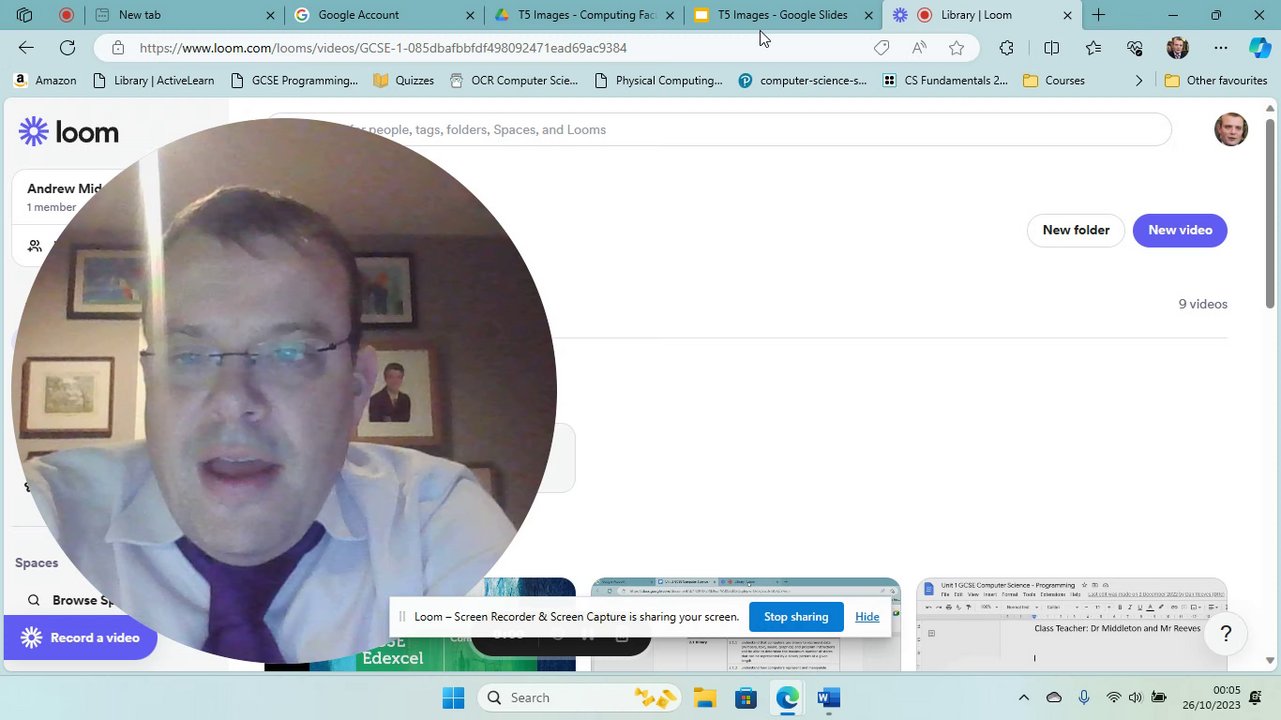Open Loom help question mark
Screen dimensions: 1281x720
point(1226,633)
